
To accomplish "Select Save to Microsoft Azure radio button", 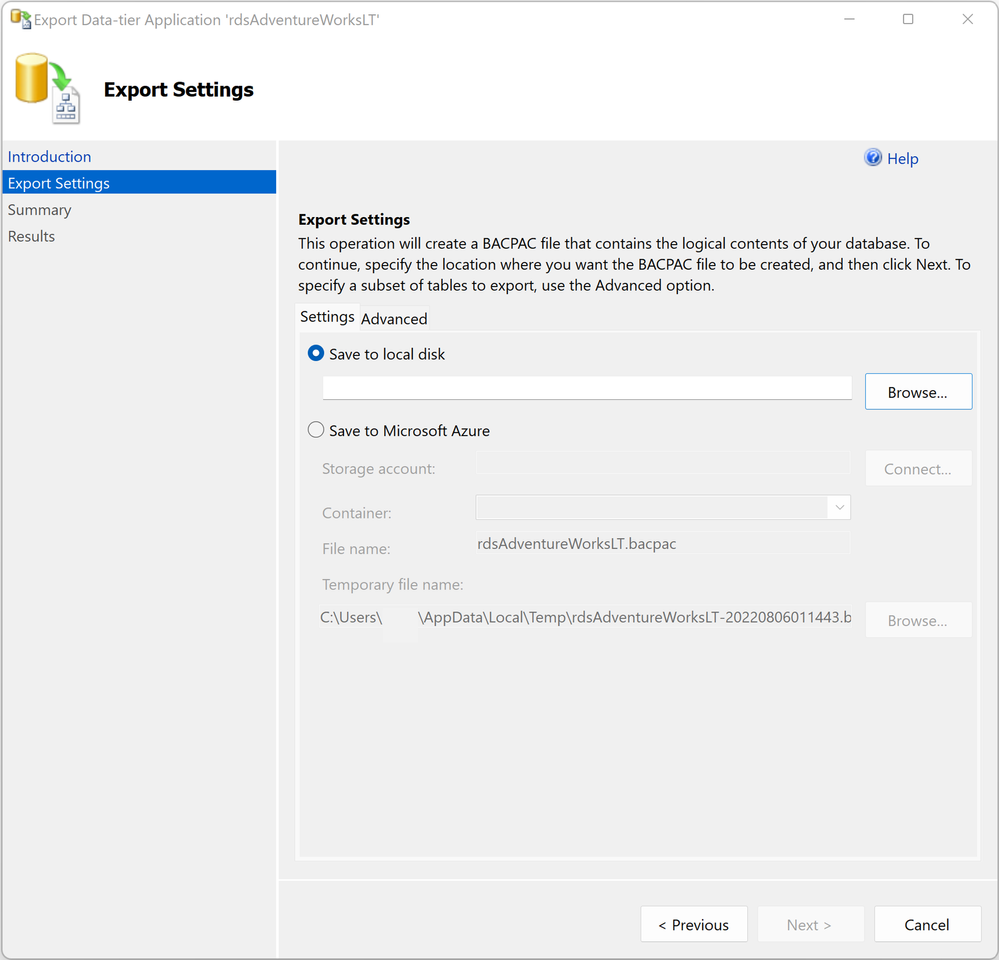I will 315,430.
